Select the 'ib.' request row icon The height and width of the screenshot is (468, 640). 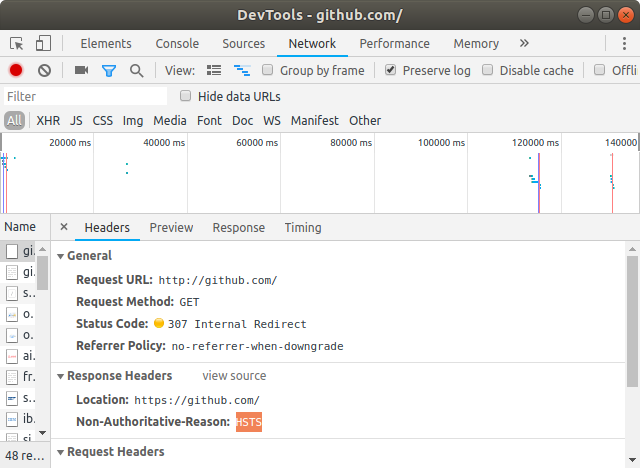tap(12, 419)
